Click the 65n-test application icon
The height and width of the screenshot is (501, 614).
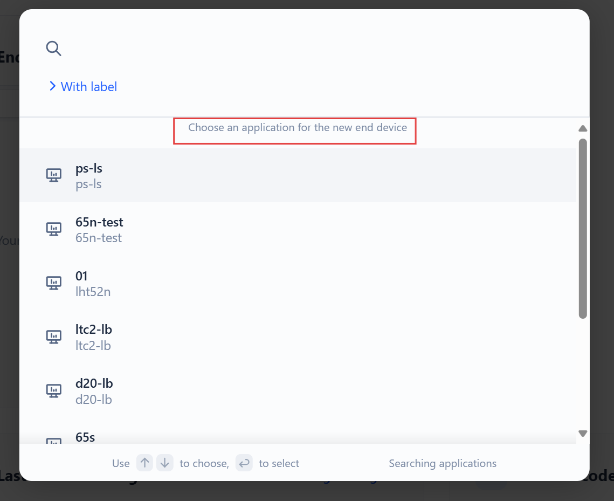point(54,229)
